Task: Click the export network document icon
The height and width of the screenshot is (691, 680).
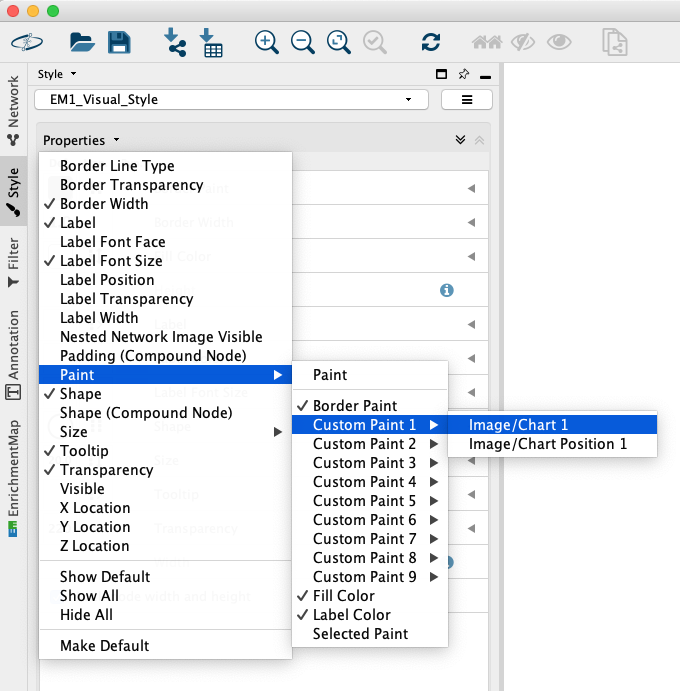Action: click(615, 42)
